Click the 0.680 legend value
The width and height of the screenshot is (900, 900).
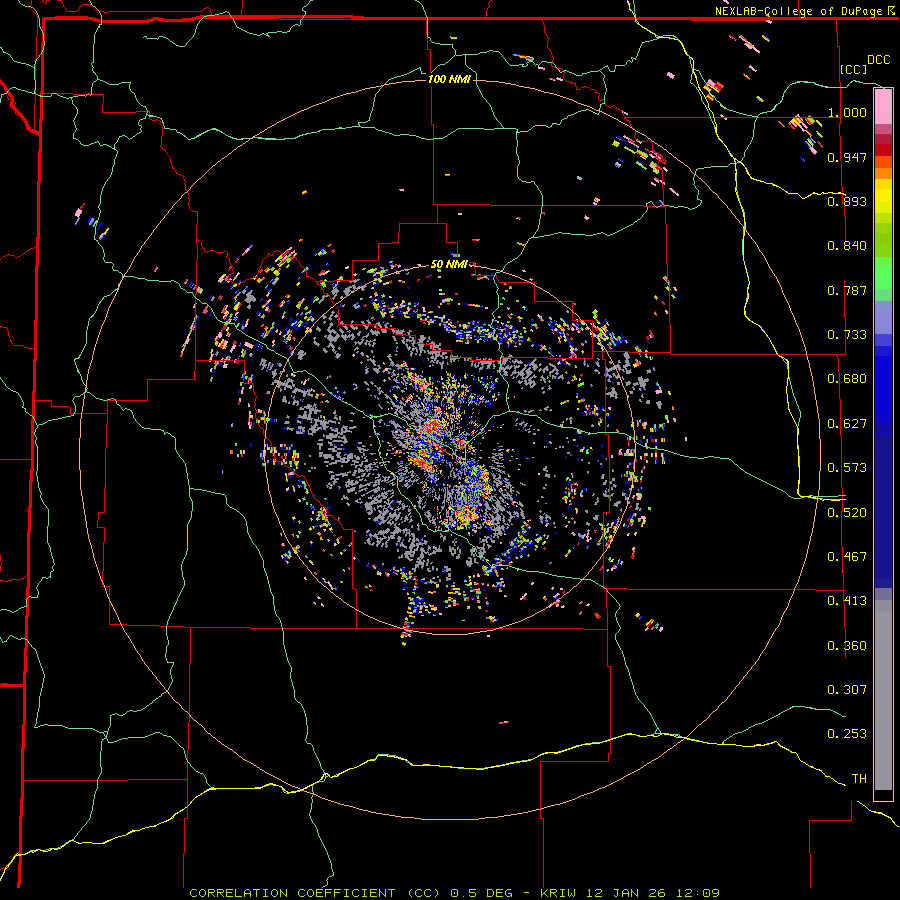[x=847, y=379]
